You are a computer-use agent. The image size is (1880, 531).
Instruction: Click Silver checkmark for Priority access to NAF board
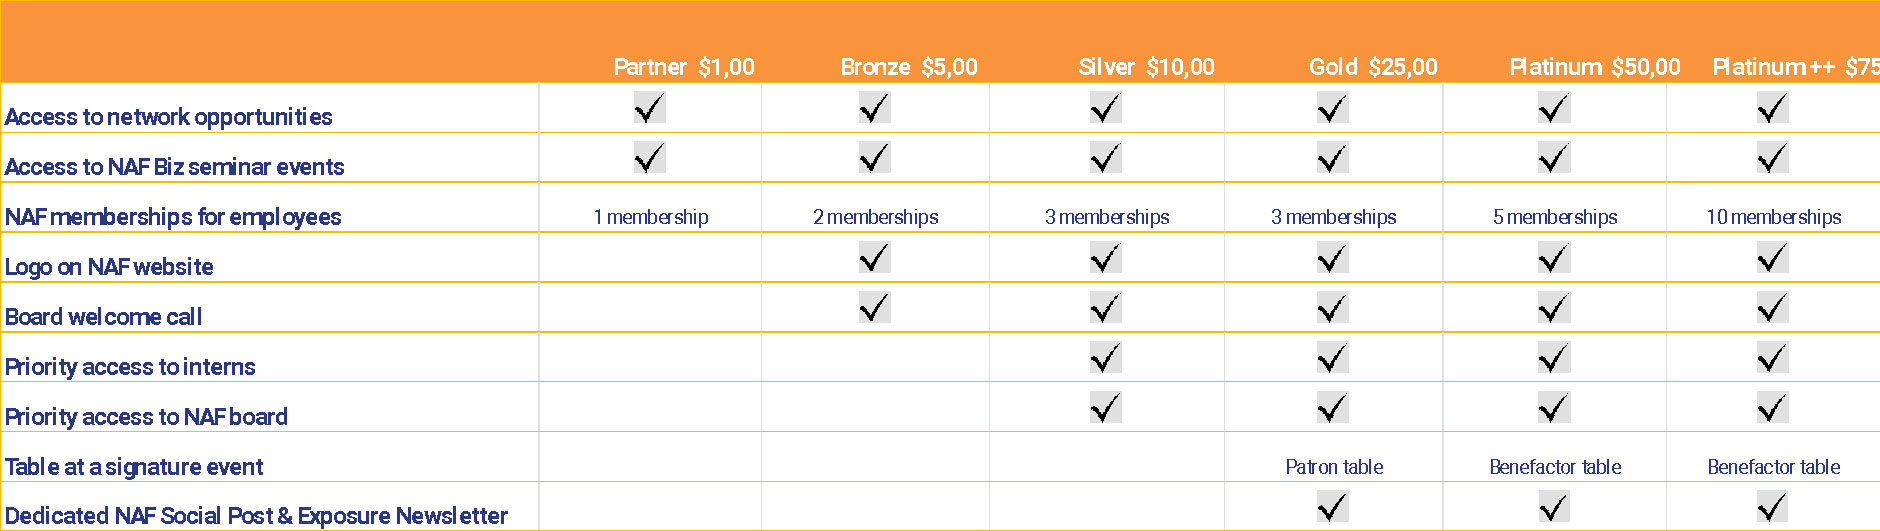[x=1105, y=407]
